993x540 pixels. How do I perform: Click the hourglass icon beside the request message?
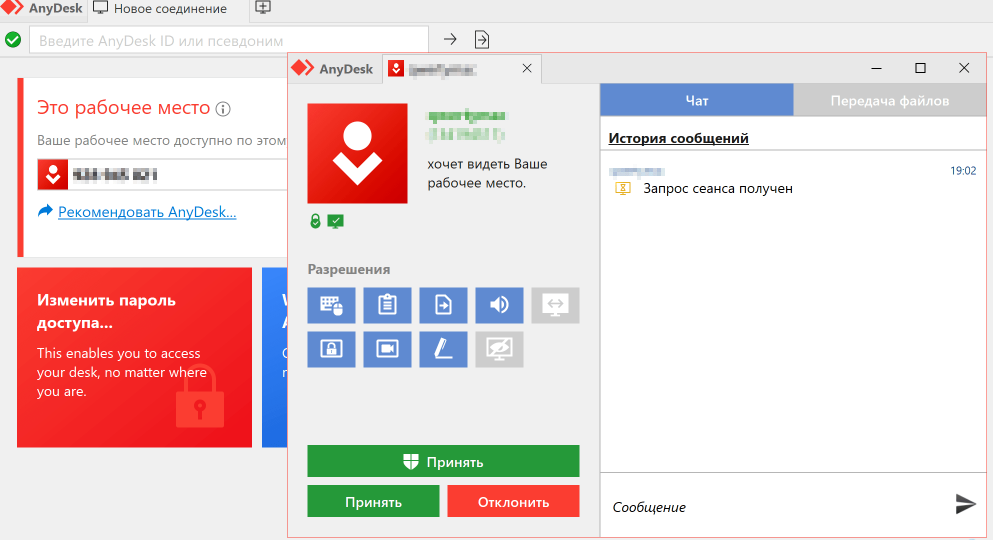tap(623, 189)
